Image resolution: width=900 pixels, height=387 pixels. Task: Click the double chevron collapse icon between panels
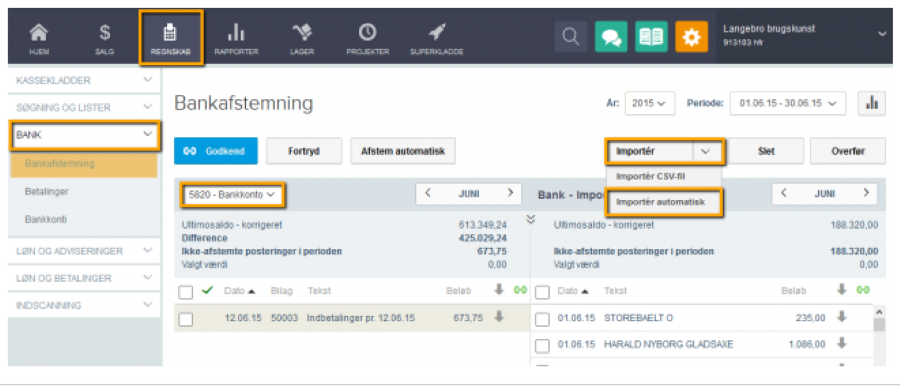click(531, 219)
